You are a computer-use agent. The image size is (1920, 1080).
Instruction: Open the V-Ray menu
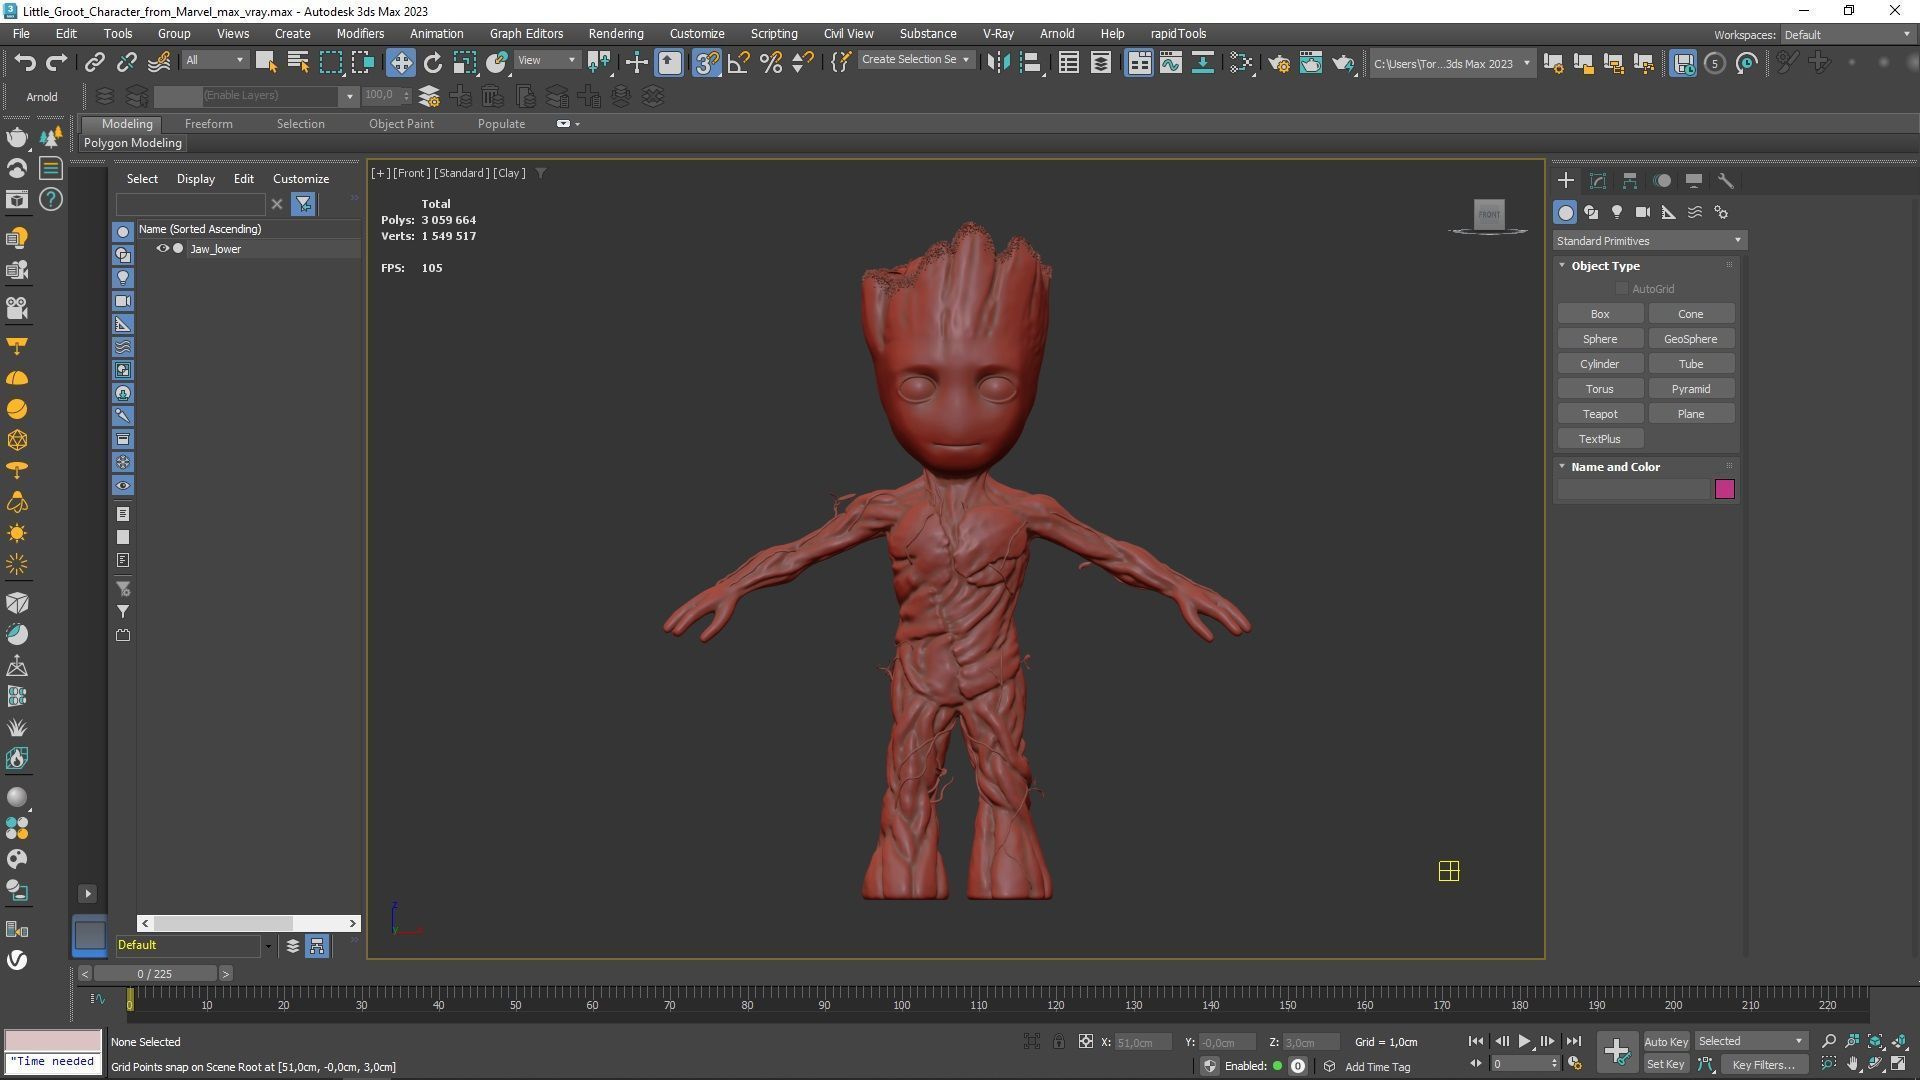click(x=998, y=33)
